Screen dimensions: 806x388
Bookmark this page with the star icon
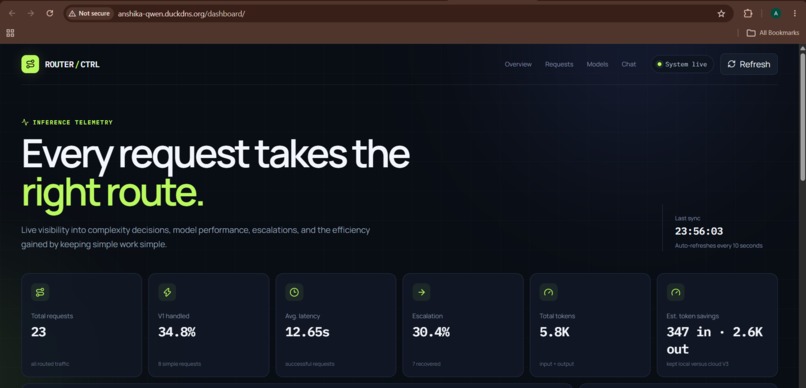[721, 14]
